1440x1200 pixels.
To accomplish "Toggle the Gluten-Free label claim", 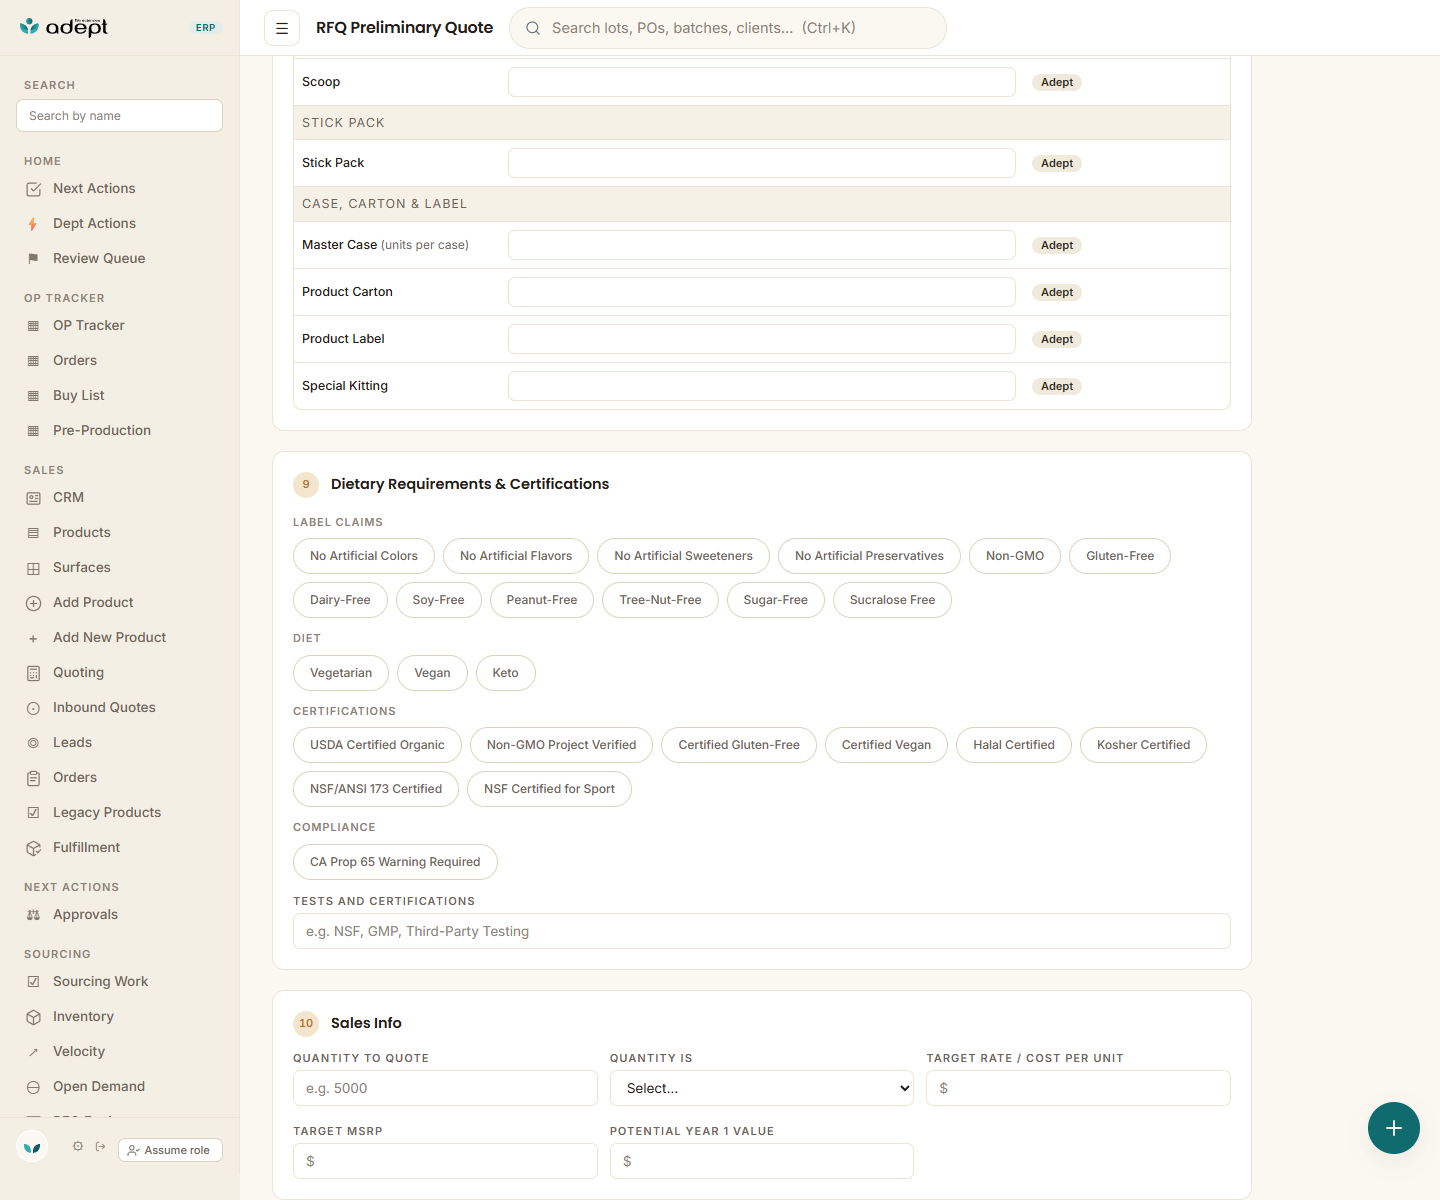I will pyautogui.click(x=1120, y=556).
